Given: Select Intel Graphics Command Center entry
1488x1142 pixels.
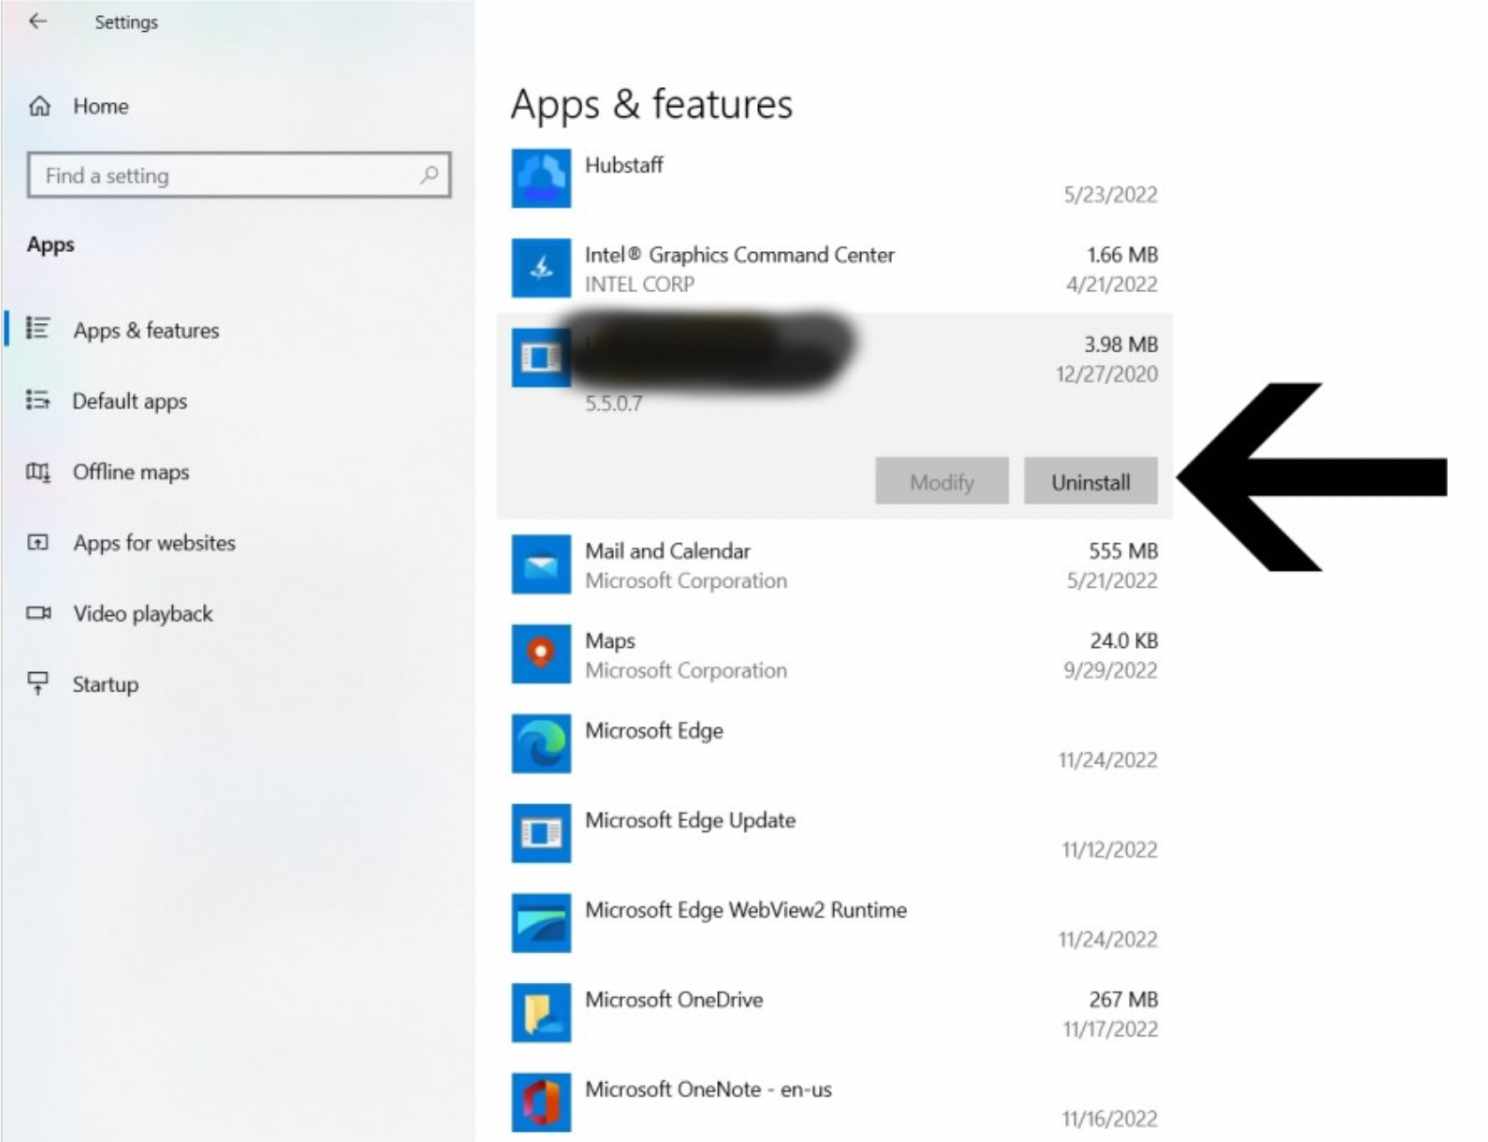Looking at the screenshot, I should coord(740,255).
